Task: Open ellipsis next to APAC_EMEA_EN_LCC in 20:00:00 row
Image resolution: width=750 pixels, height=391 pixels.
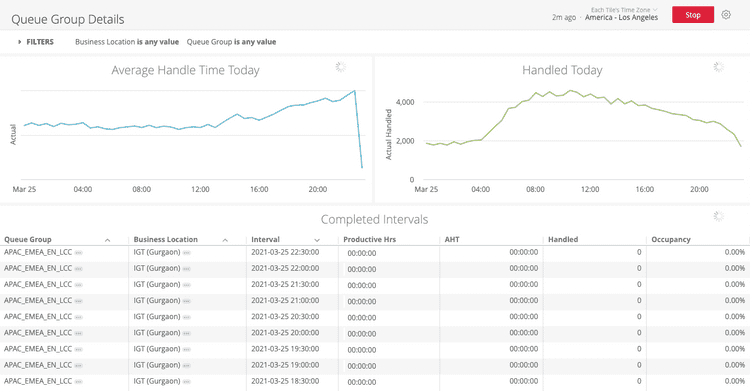Action: click(78, 334)
